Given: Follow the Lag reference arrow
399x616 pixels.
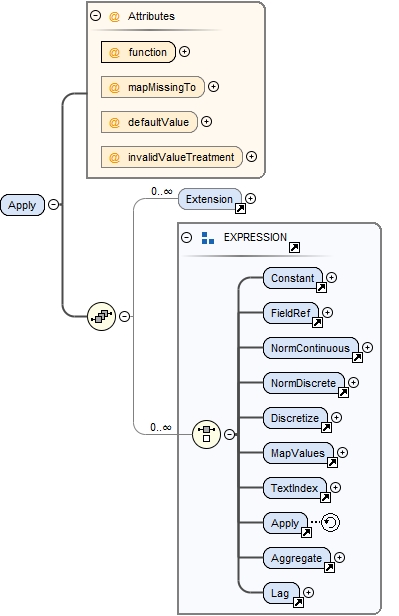Looking at the screenshot, I should [298, 603].
